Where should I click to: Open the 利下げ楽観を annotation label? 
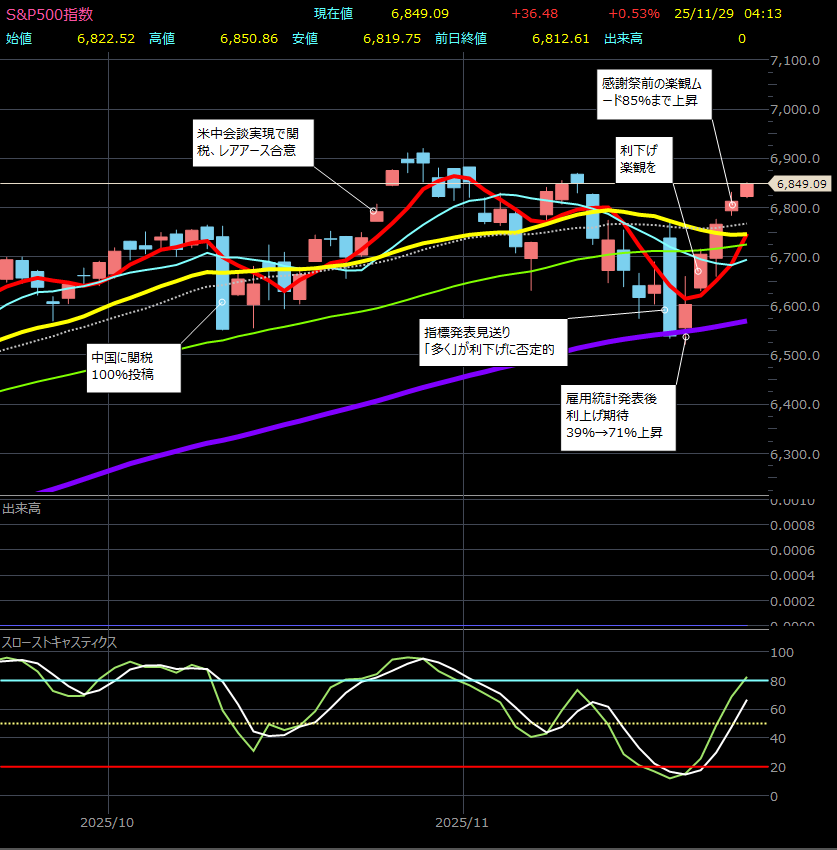642,159
